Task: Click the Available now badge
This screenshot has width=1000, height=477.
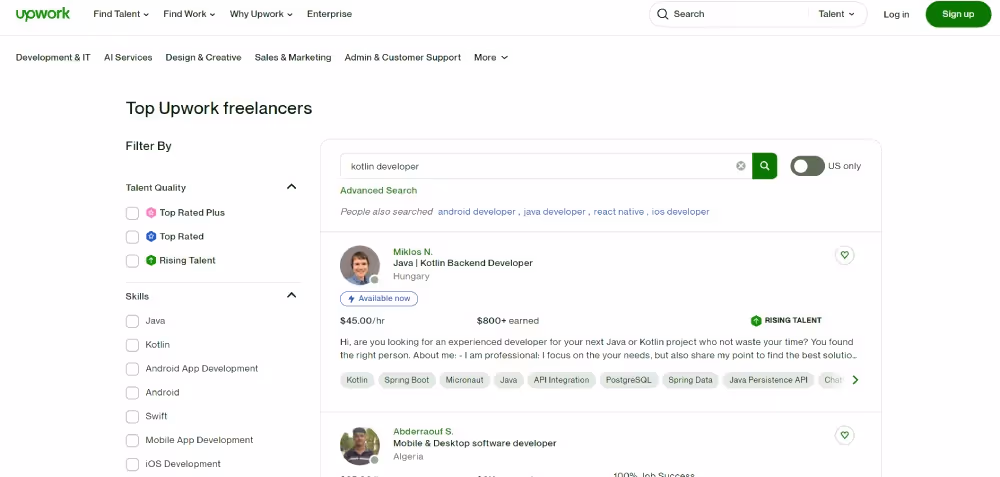Action: (x=379, y=298)
